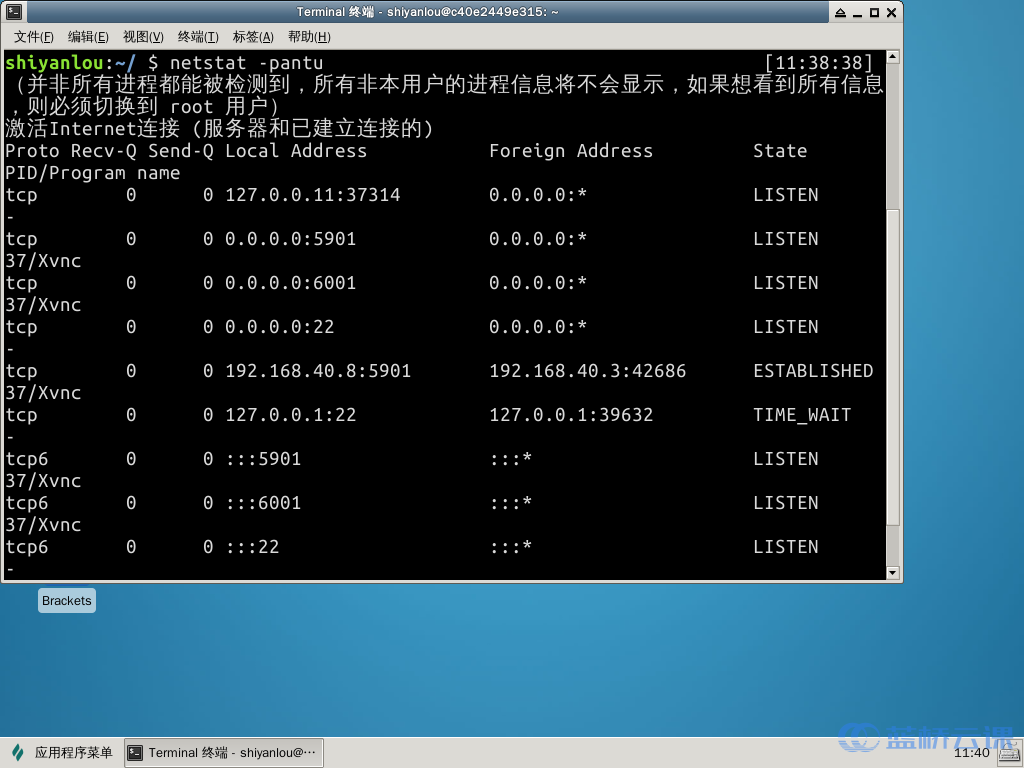Close the Terminal window
The width and height of the screenshot is (1024, 768).
pos(891,12)
